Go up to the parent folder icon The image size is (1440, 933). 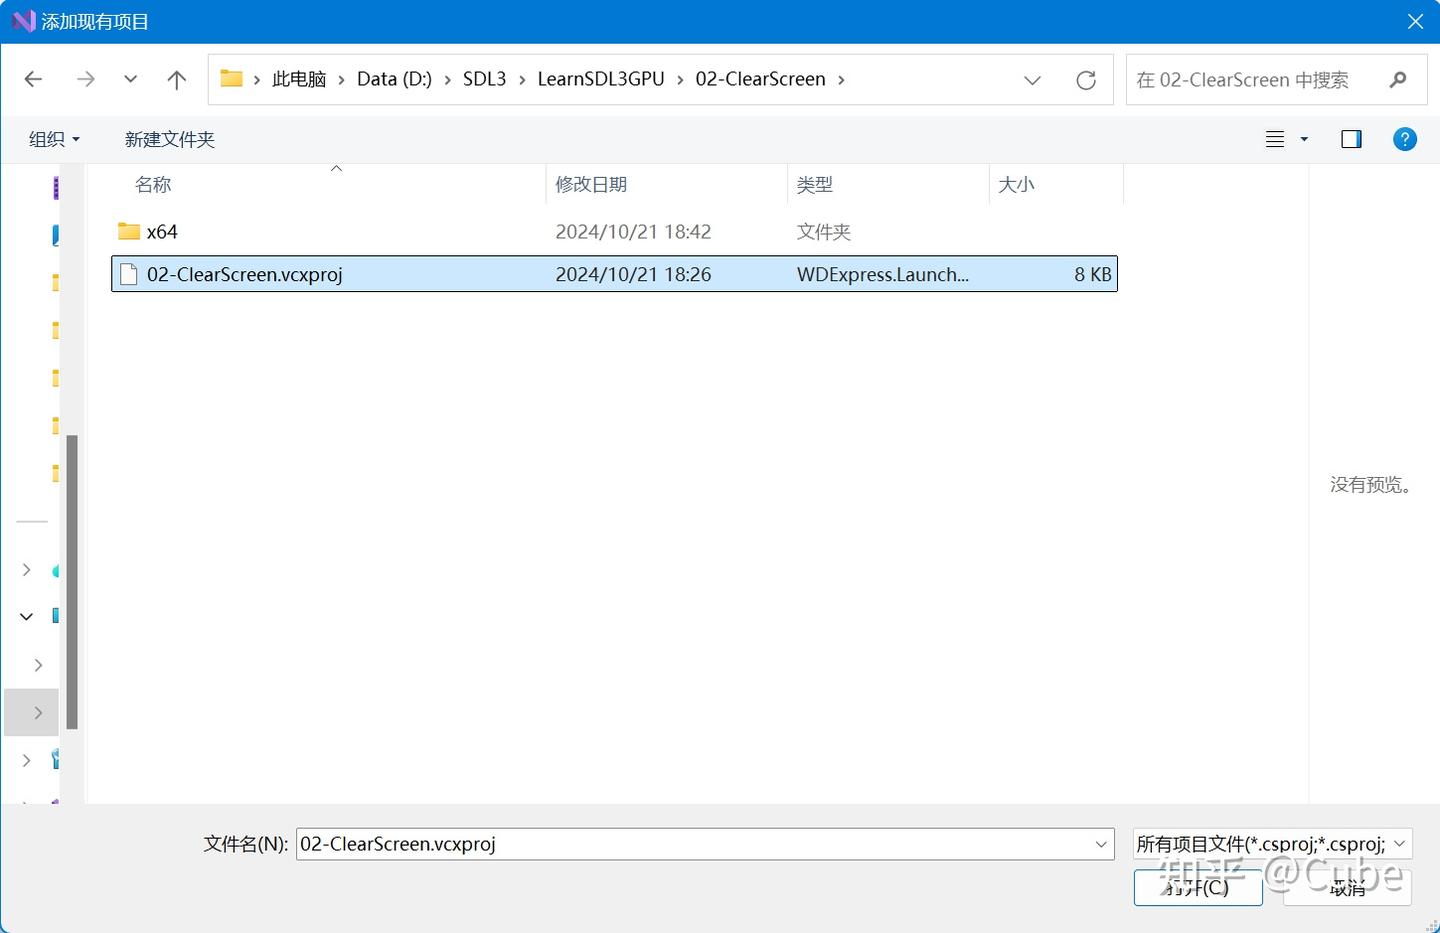[x=176, y=79]
